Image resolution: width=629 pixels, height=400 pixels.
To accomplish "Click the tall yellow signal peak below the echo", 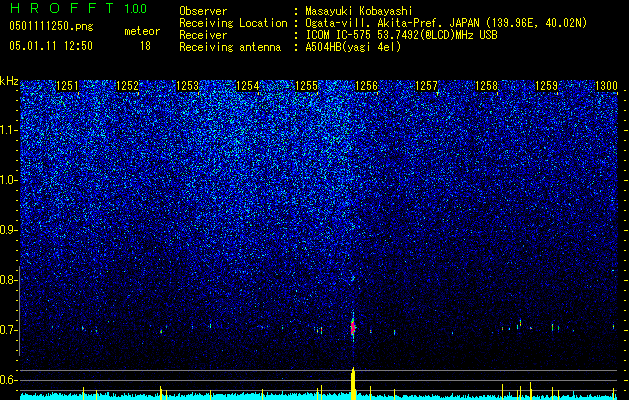I will [x=353, y=384].
